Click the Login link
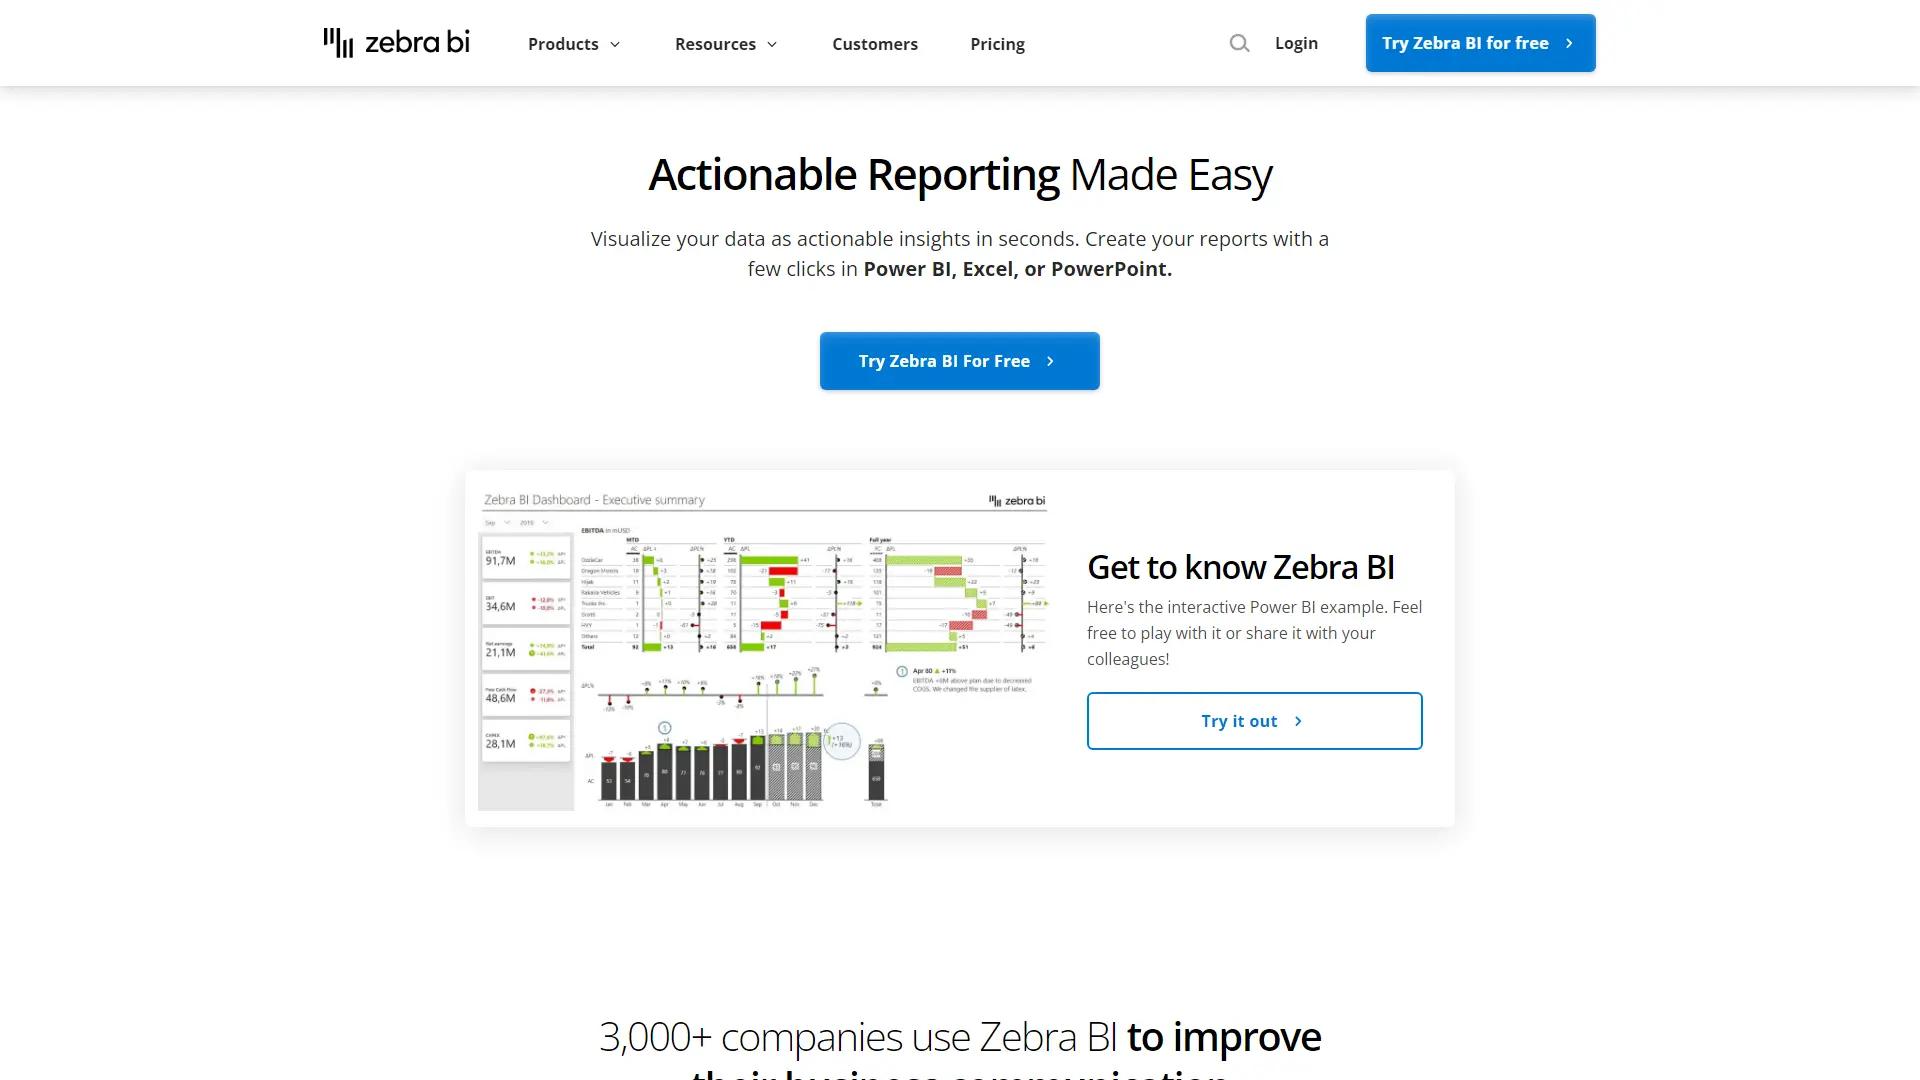The width and height of the screenshot is (1920, 1080). pyautogui.click(x=1296, y=43)
